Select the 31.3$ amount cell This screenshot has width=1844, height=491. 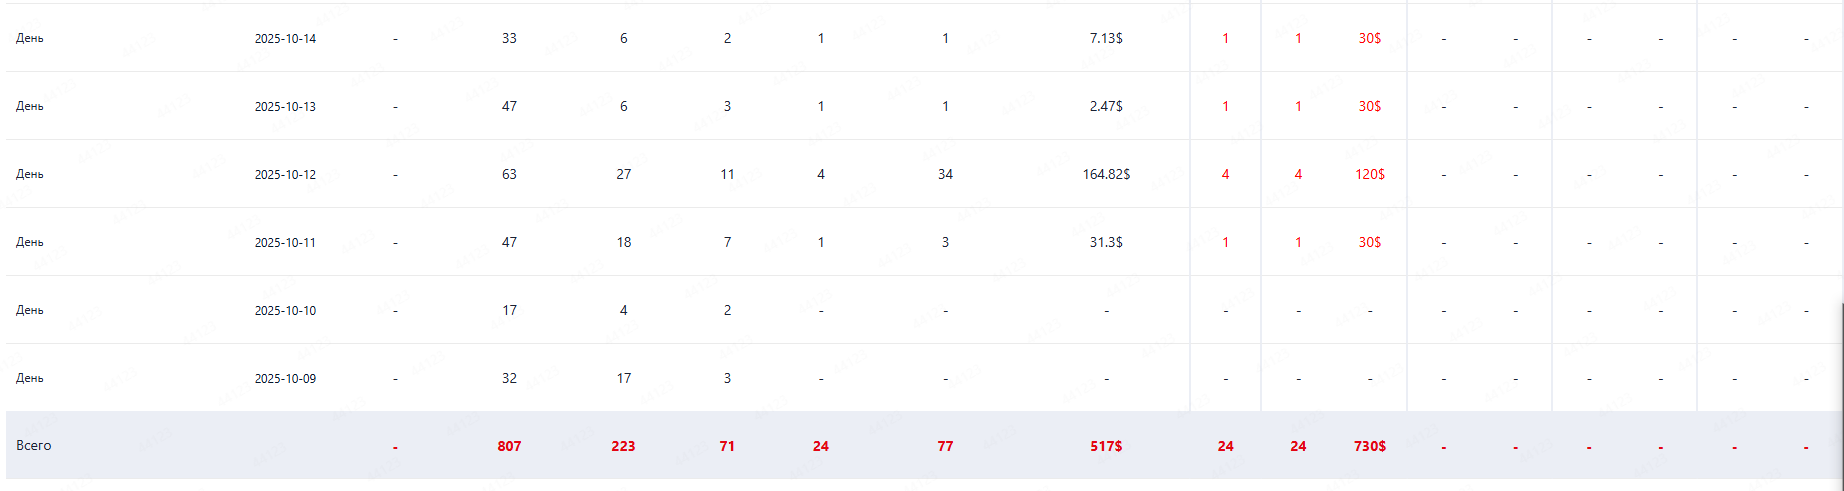[x=1106, y=242]
